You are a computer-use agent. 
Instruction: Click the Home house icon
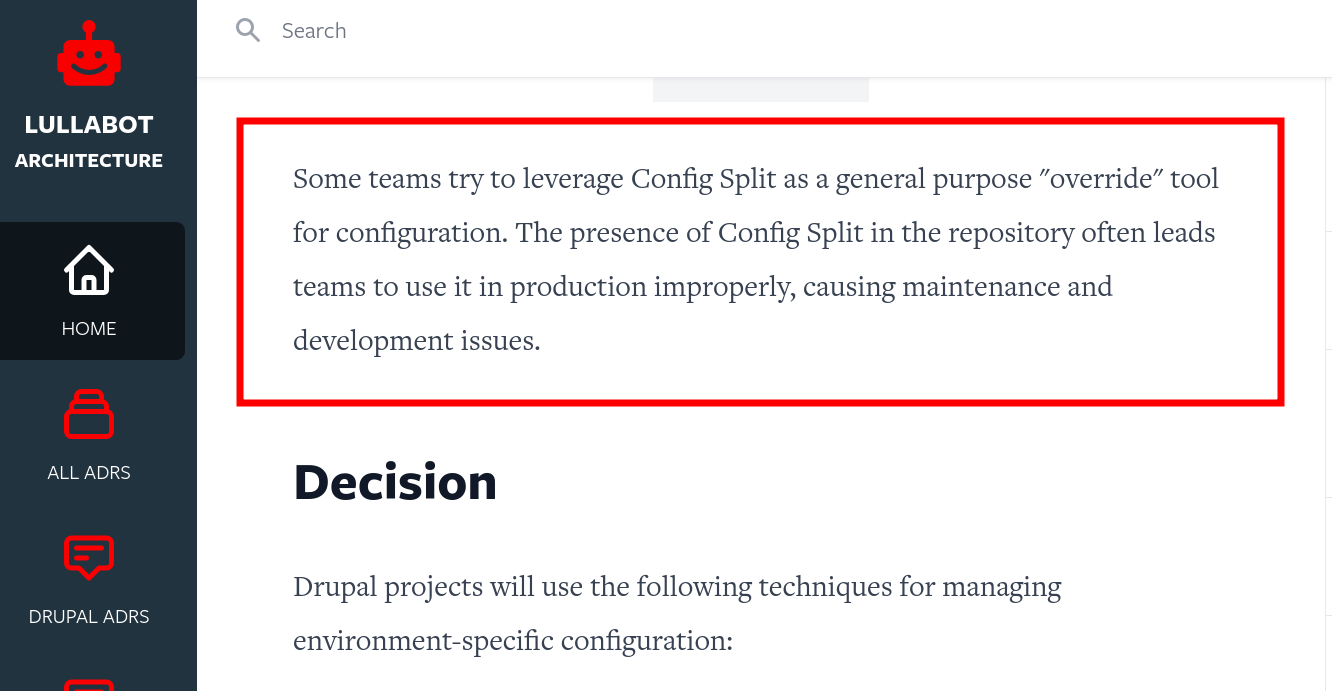click(89, 270)
